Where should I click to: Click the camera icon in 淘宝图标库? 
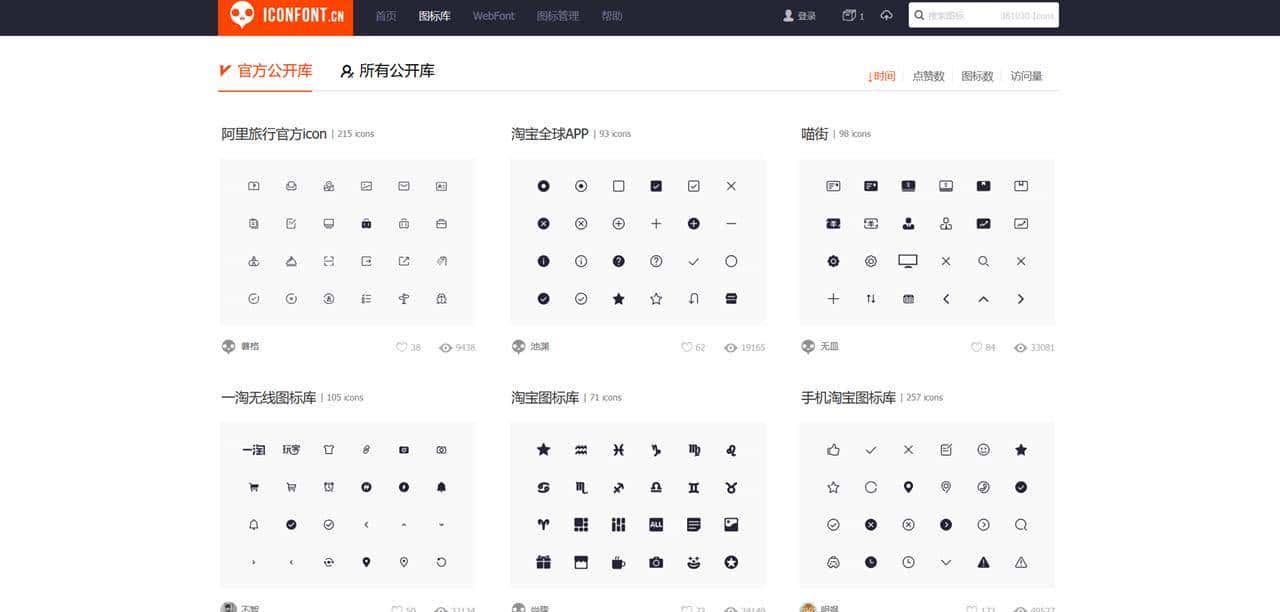click(x=655, y=562)
